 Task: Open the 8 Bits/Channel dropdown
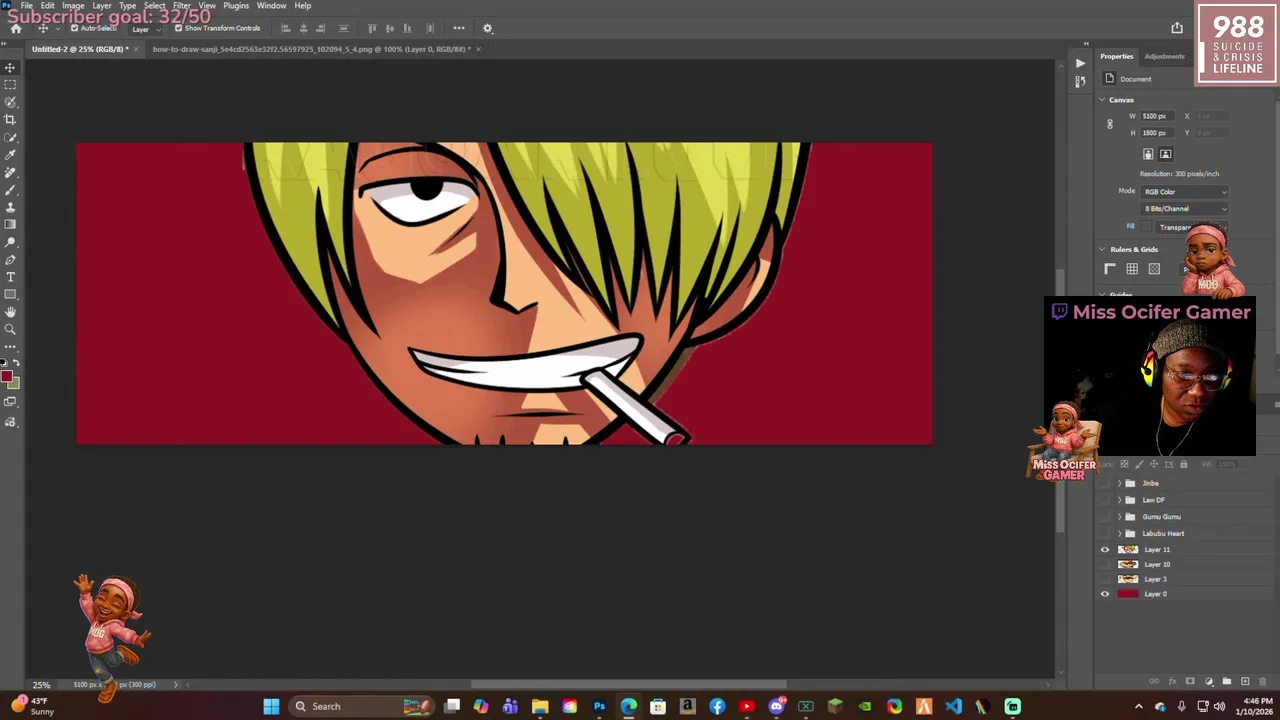point(1185,209)
